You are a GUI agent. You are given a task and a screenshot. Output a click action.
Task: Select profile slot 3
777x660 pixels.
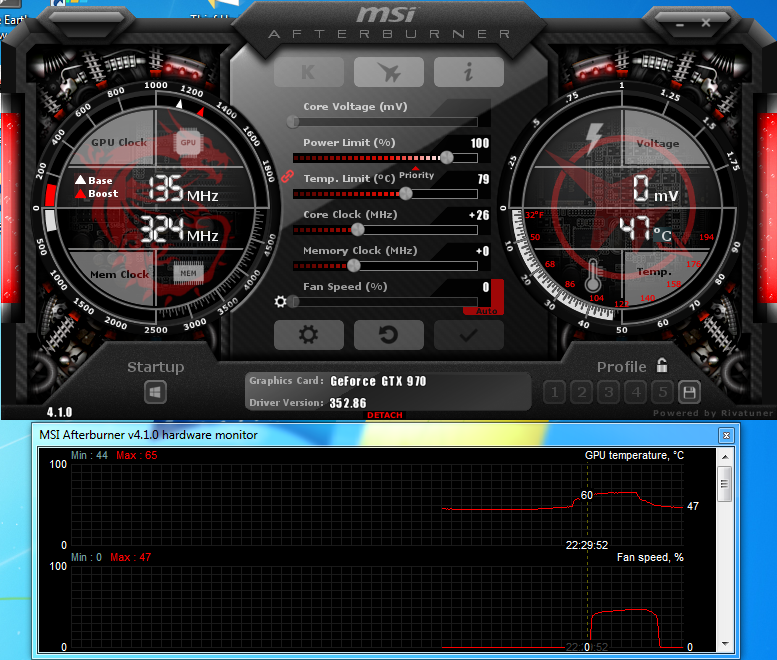(609, 393)
